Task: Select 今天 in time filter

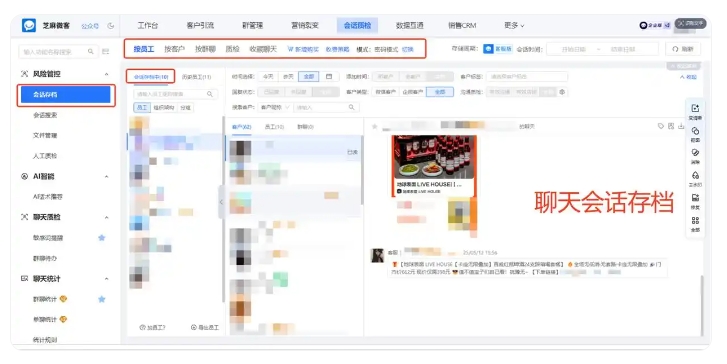Action: [x=268, y=77]
